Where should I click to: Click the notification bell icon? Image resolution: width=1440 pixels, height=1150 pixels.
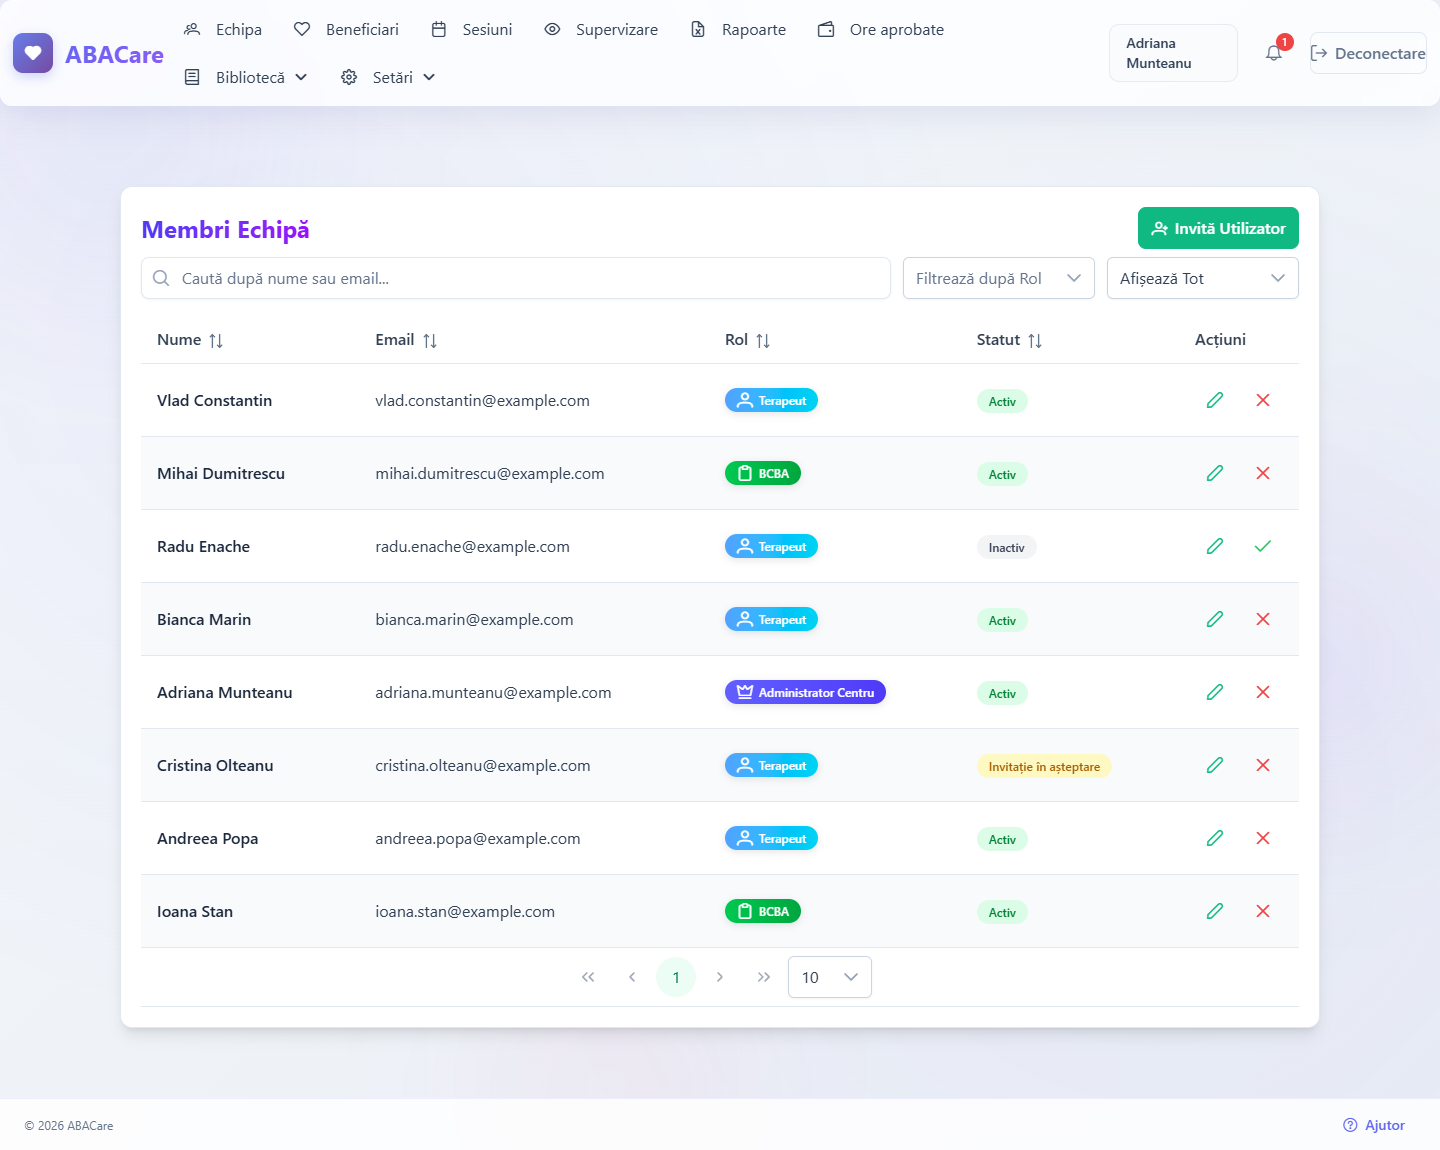tap(1273, 53)
